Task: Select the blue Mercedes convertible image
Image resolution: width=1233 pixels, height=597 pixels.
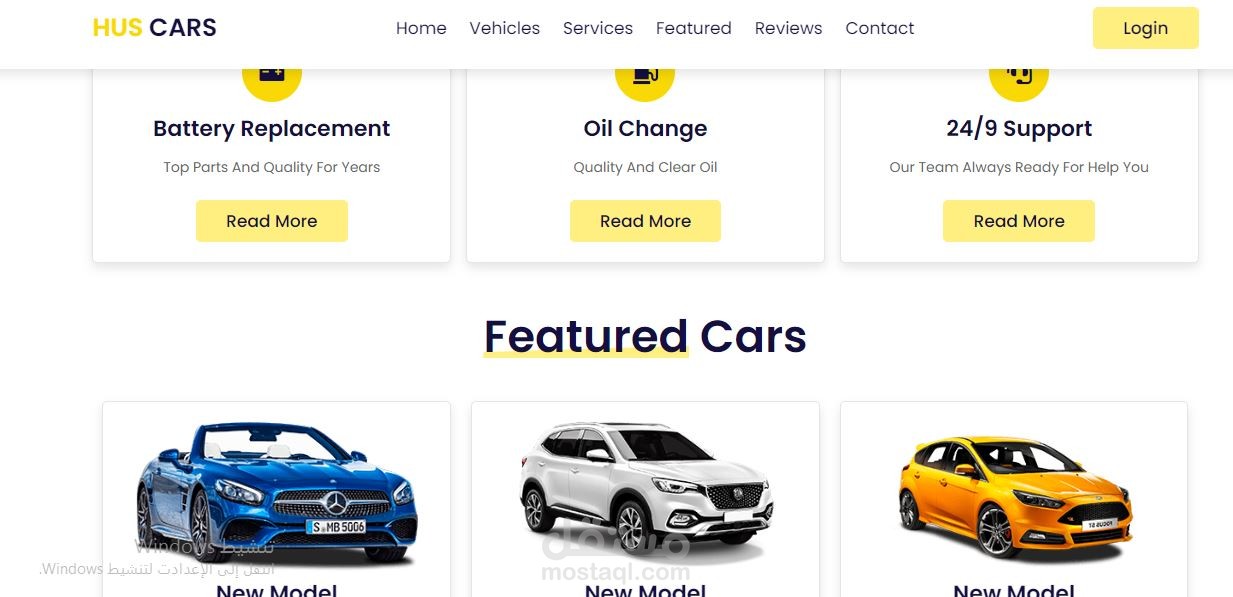Action: click(x=276, y=492)
